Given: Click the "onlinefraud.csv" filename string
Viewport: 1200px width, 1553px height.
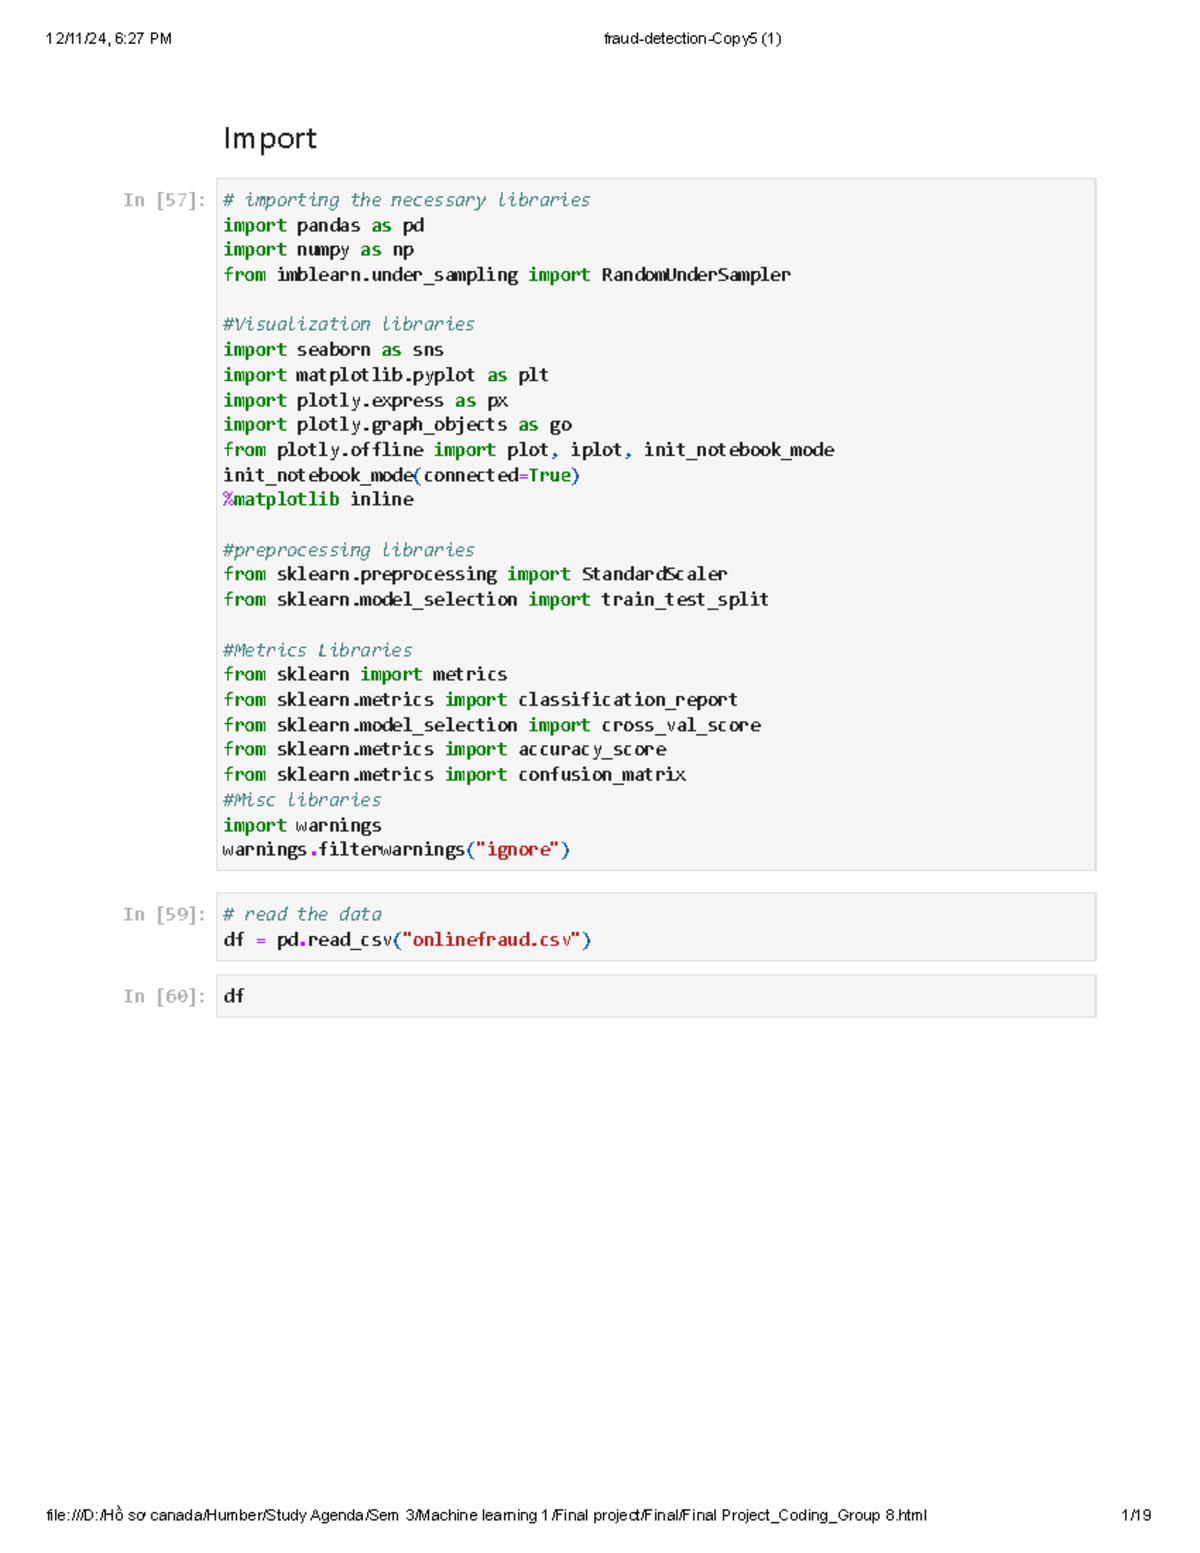Looking at the screenshot, I should click(x=487, y=939).
